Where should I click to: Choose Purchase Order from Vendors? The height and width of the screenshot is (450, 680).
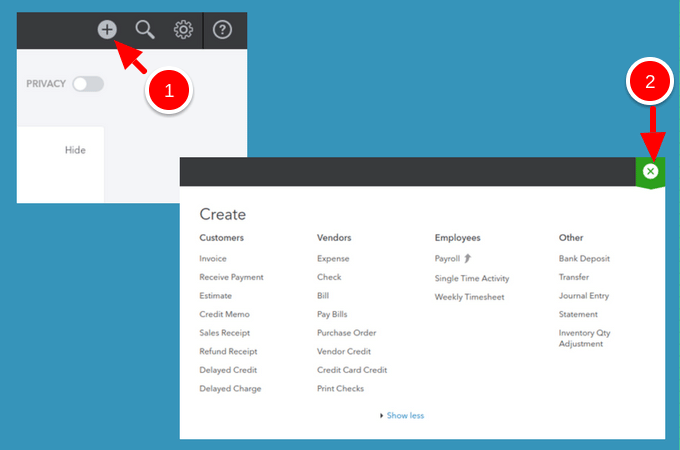tap(346, 333)
